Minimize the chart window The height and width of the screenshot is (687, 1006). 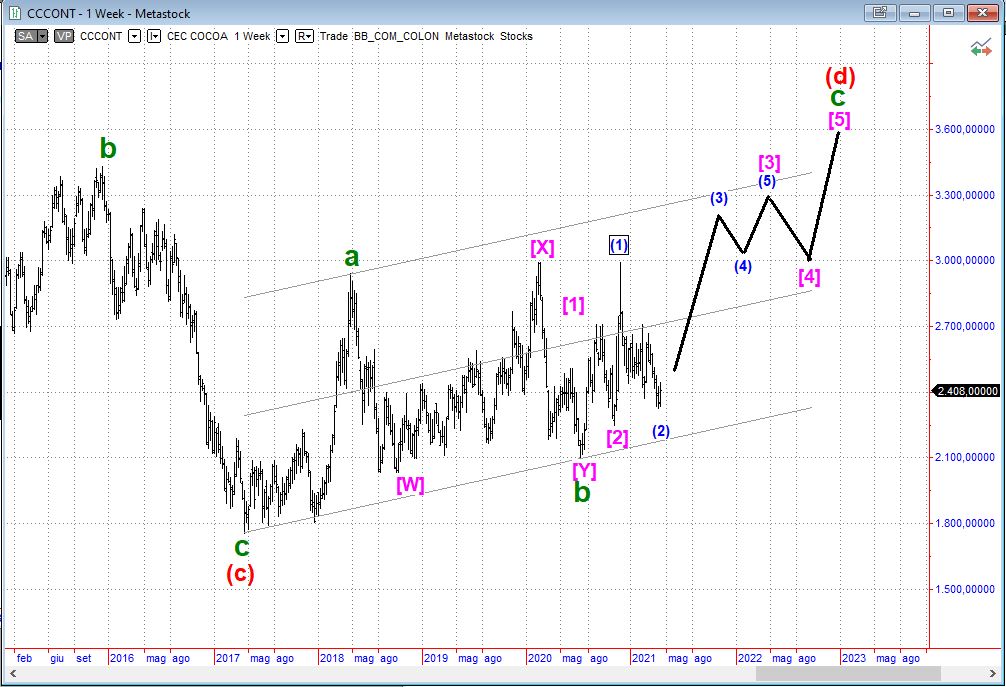914,12
